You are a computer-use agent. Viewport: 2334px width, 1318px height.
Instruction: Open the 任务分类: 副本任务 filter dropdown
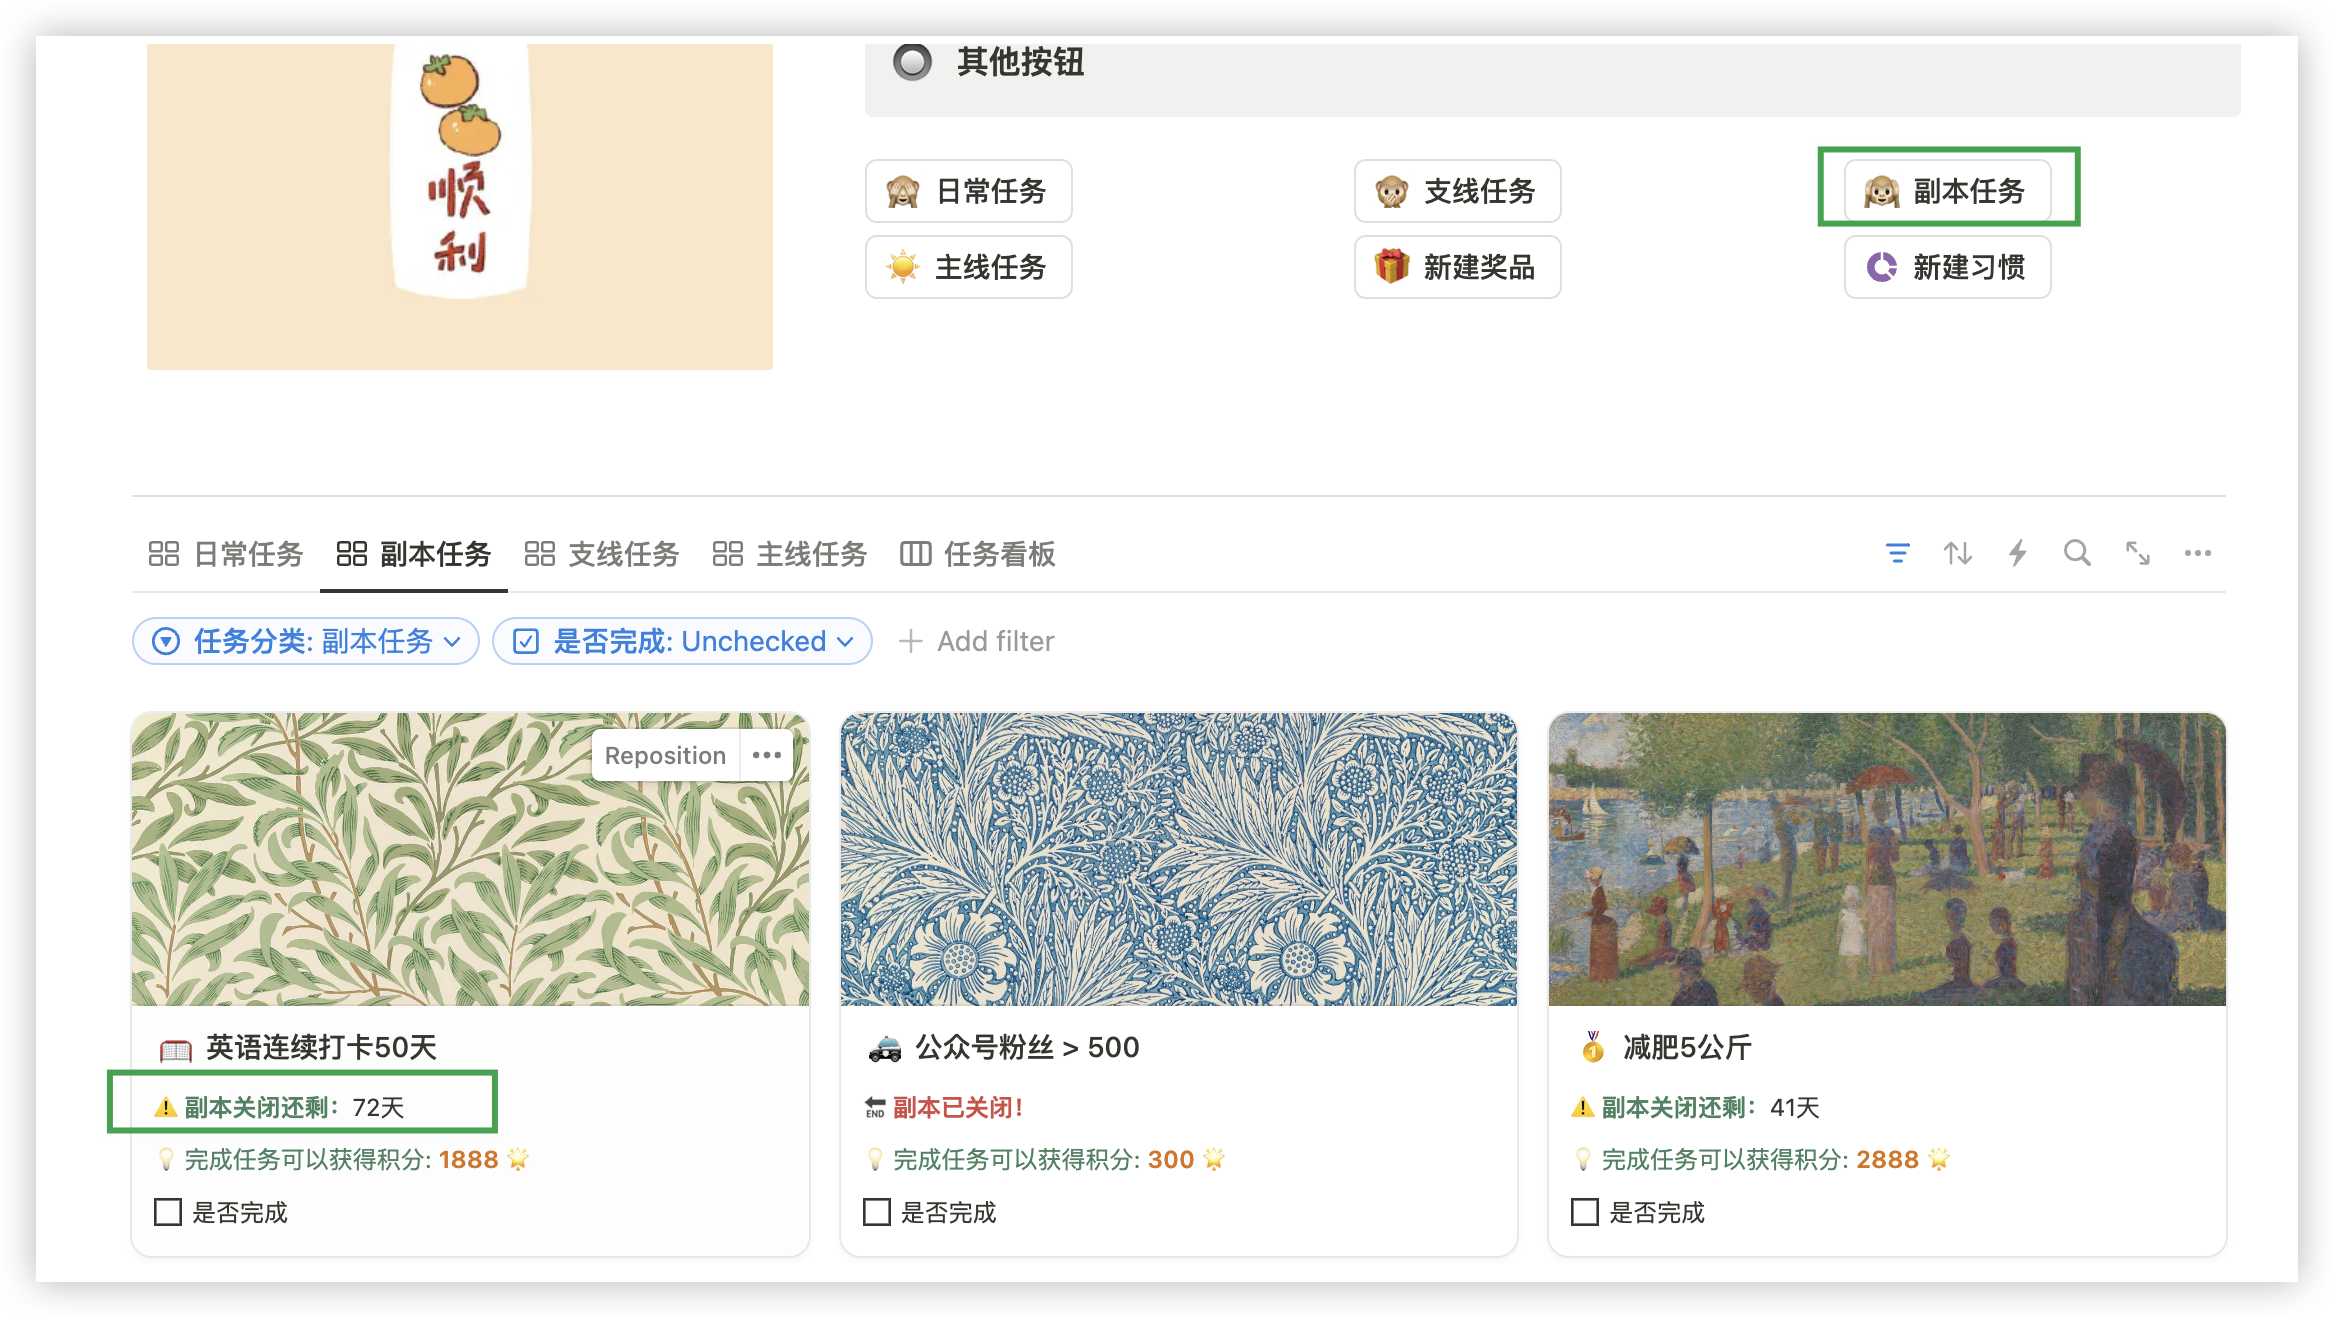305,641
